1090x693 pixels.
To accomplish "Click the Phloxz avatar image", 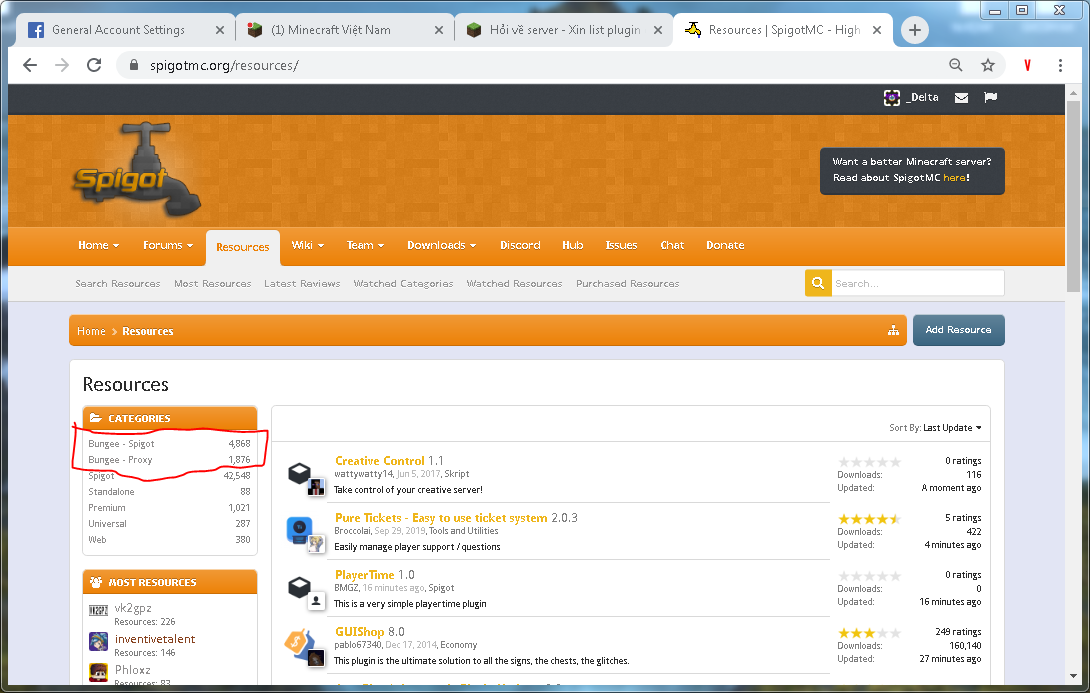I will coord(98,672).
